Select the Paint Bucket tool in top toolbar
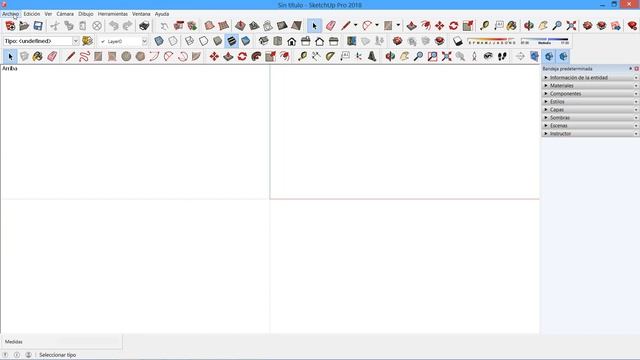The image size is (640, 360). pyautogui.click(x=512, y=26)
